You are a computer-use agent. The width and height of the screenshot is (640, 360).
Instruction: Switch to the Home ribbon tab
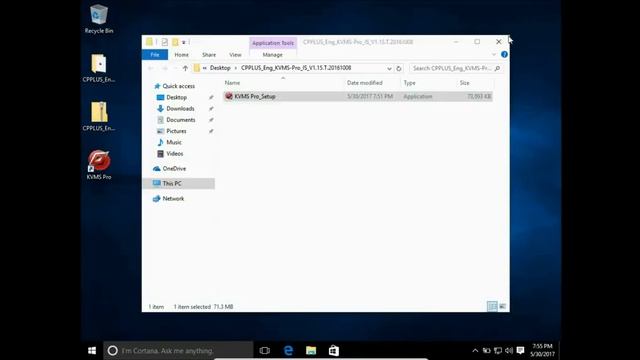pyautogui.click(x=182, y=55)
